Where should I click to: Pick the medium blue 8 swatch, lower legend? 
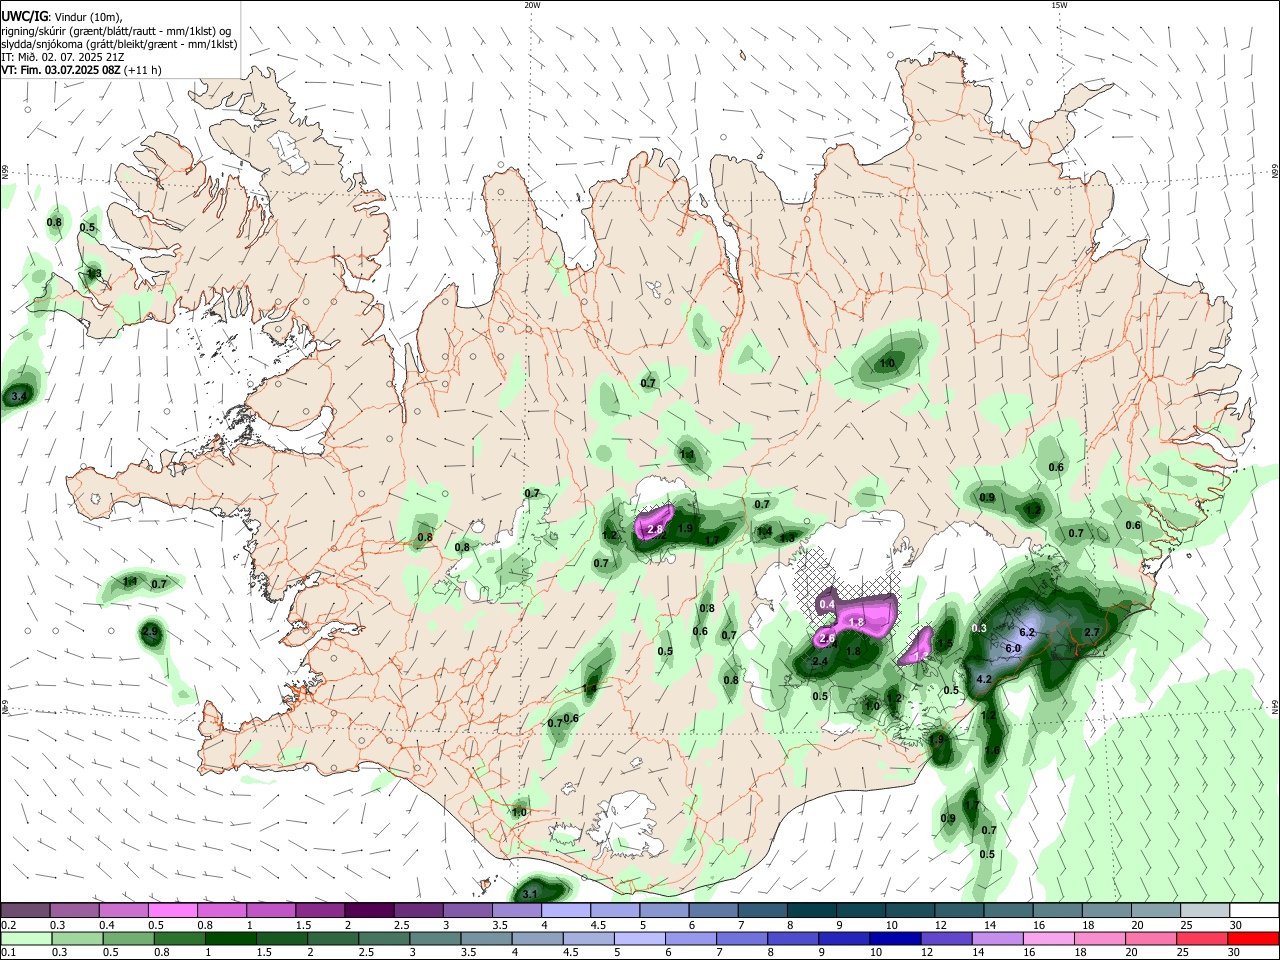(793, 938)
